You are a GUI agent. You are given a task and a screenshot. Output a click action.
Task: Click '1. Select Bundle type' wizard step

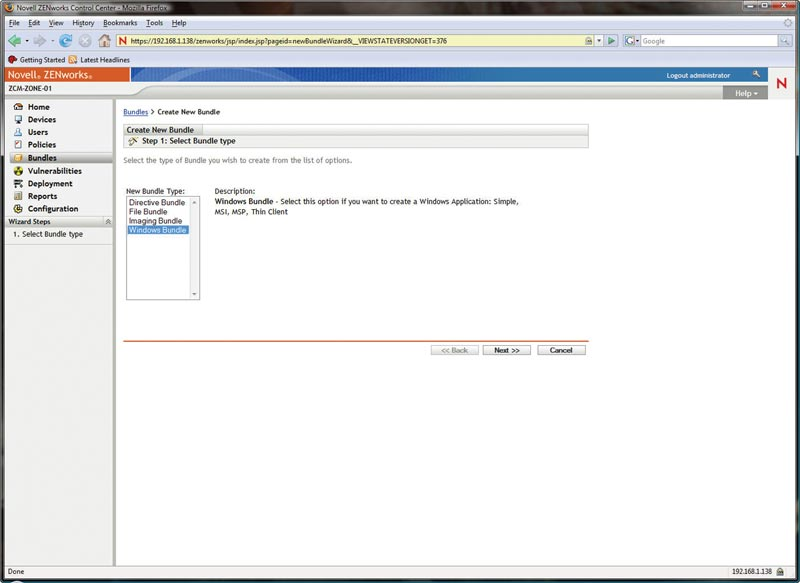coord(48,234)
